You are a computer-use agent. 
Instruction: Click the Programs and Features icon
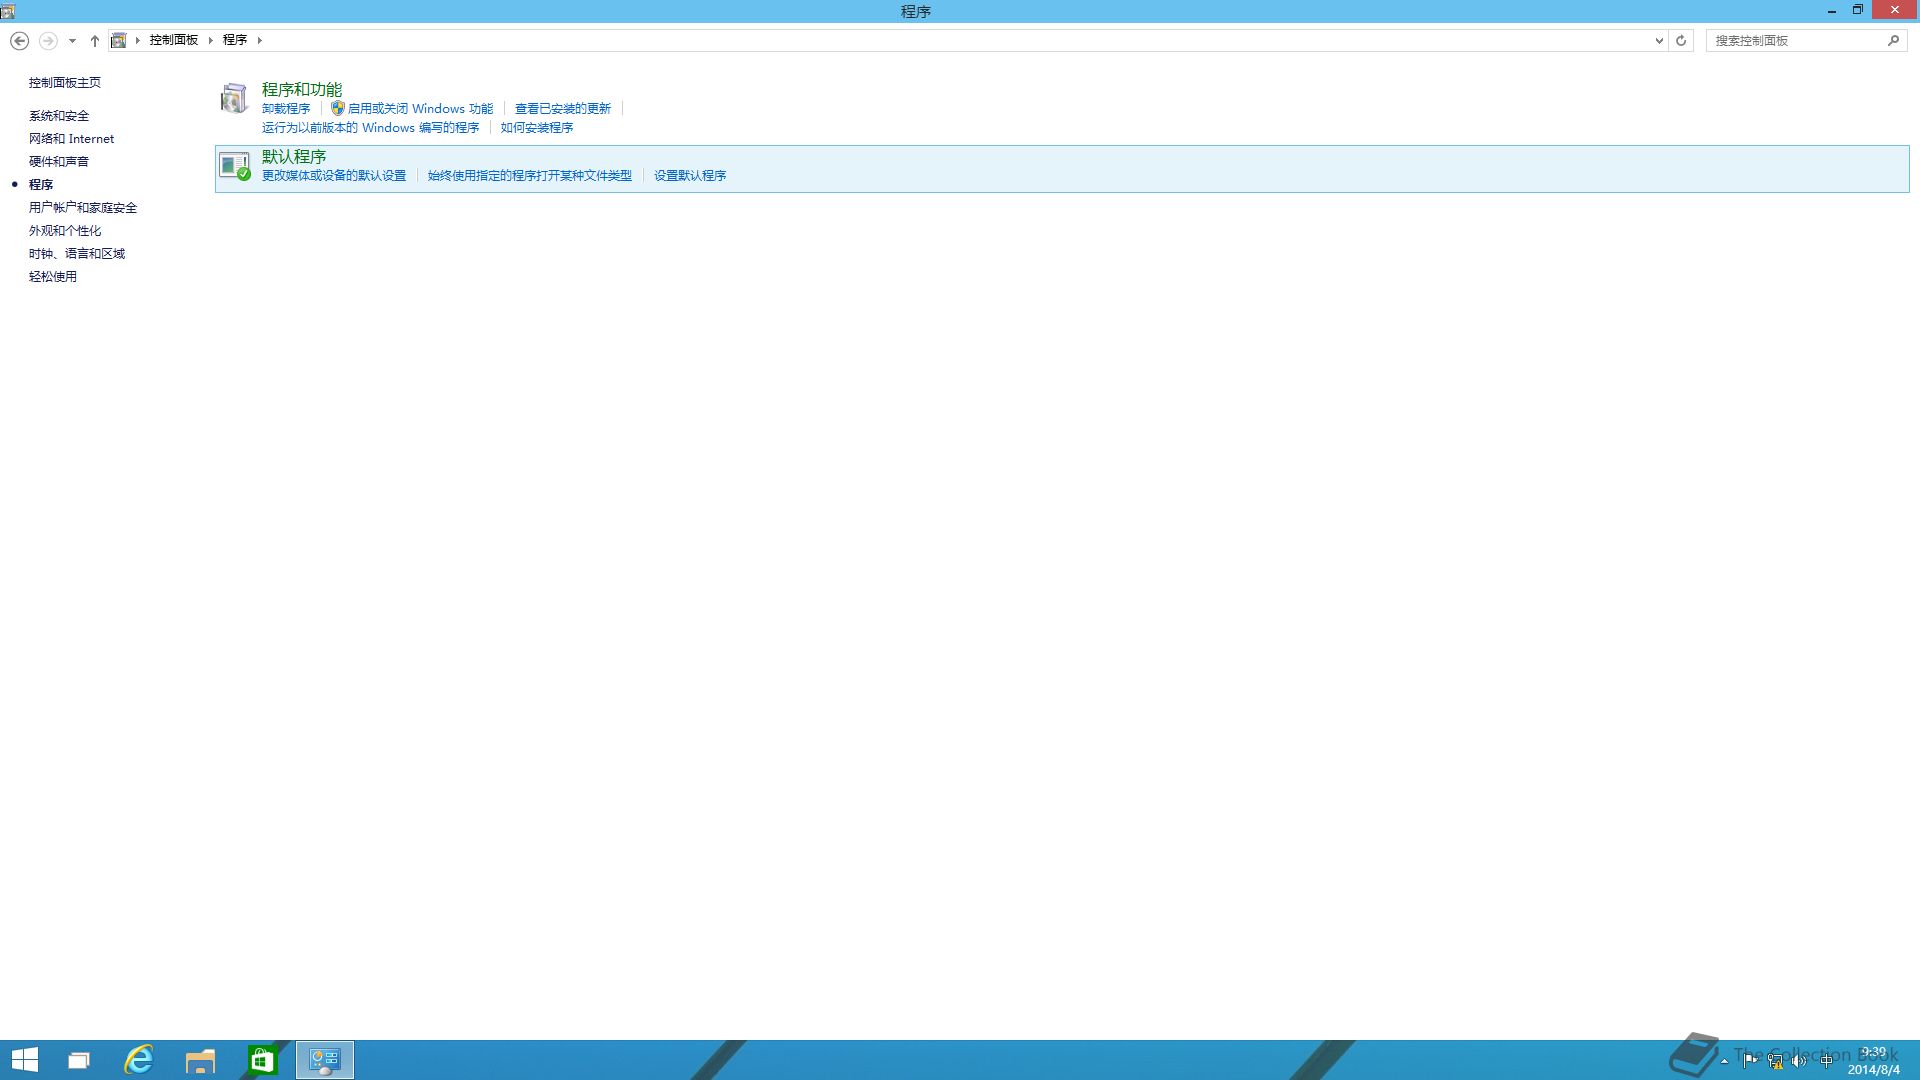[x=234, y=98]
